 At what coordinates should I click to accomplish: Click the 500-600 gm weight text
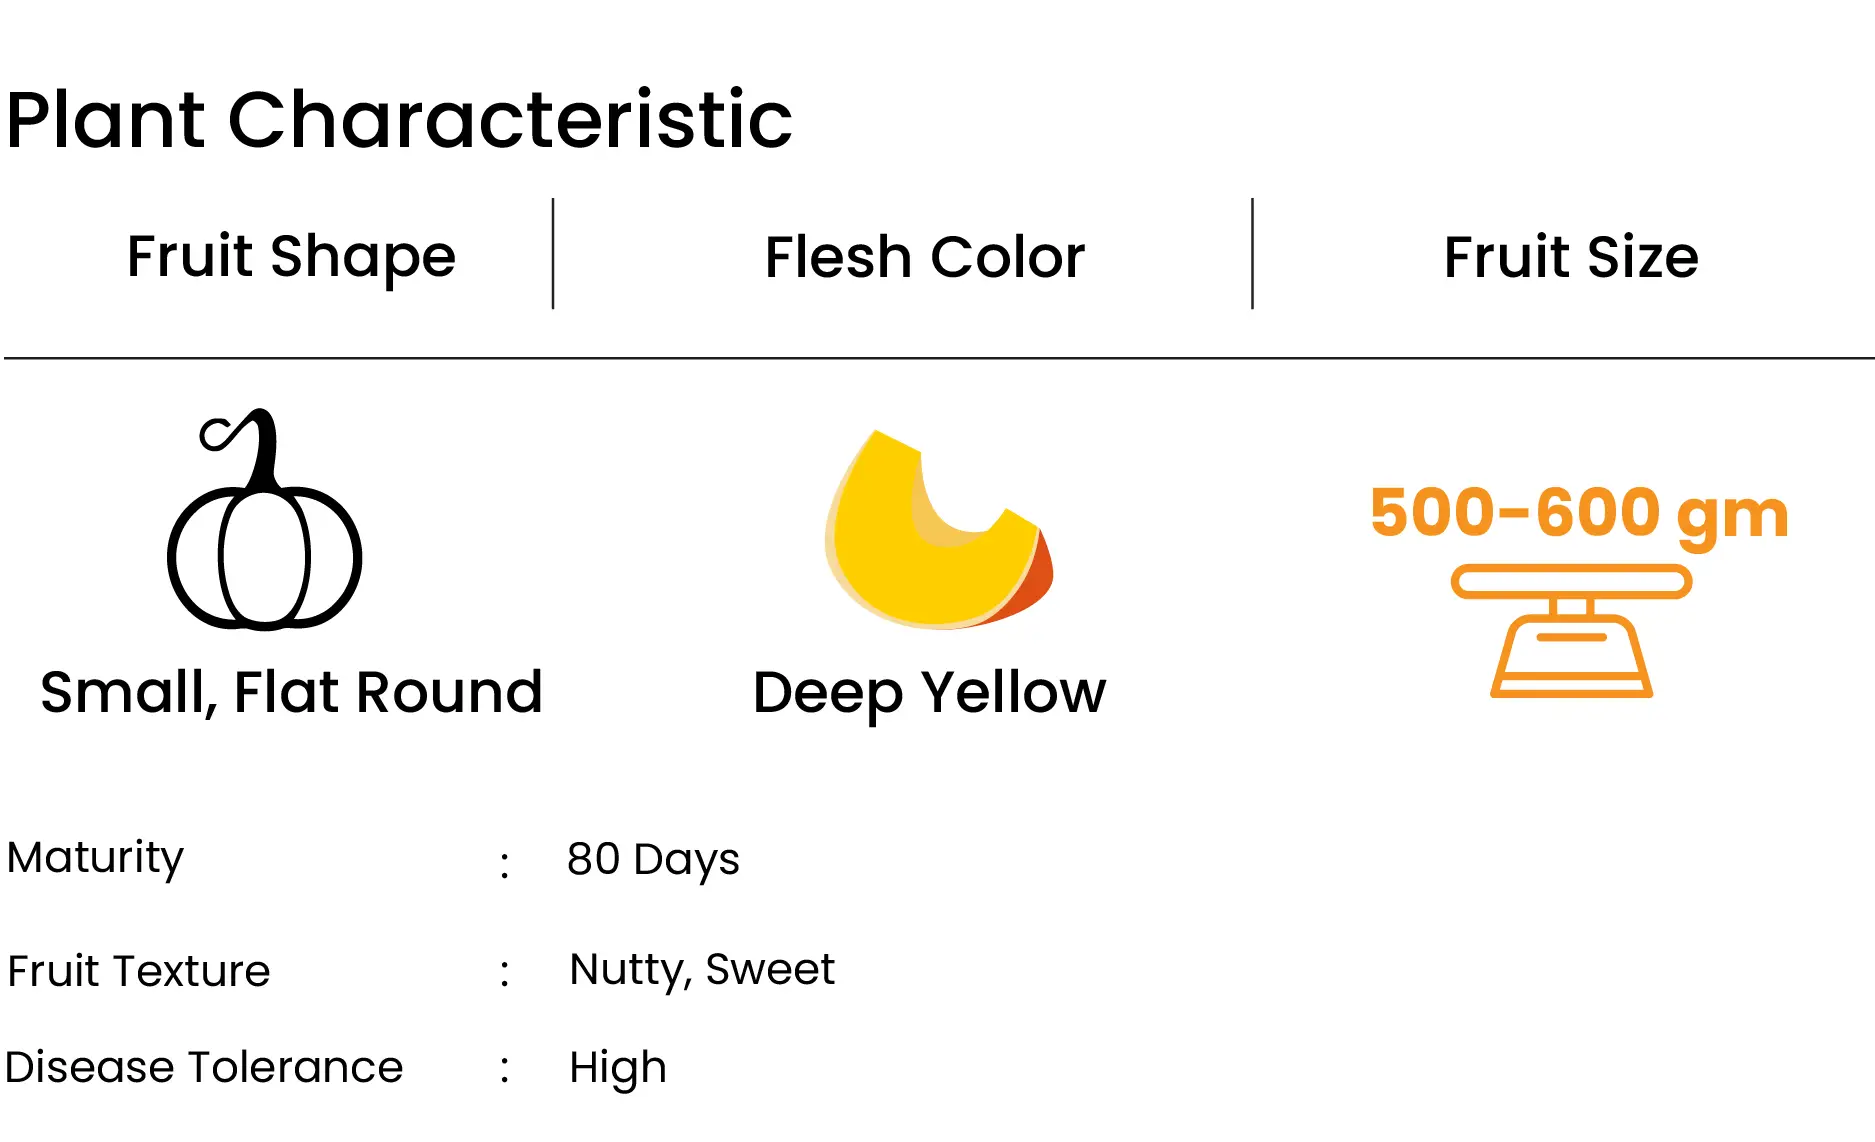point(1579,515)
